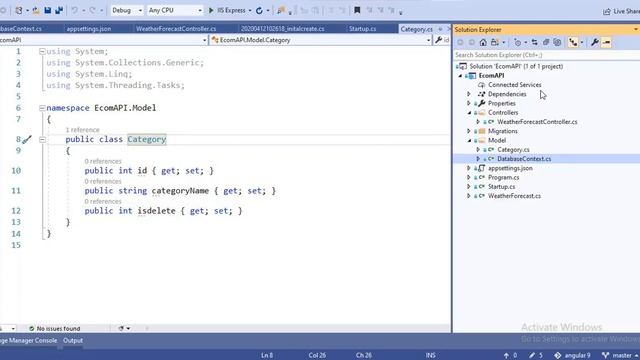Toggle the nested view icon in Solution Explorer

573,42
